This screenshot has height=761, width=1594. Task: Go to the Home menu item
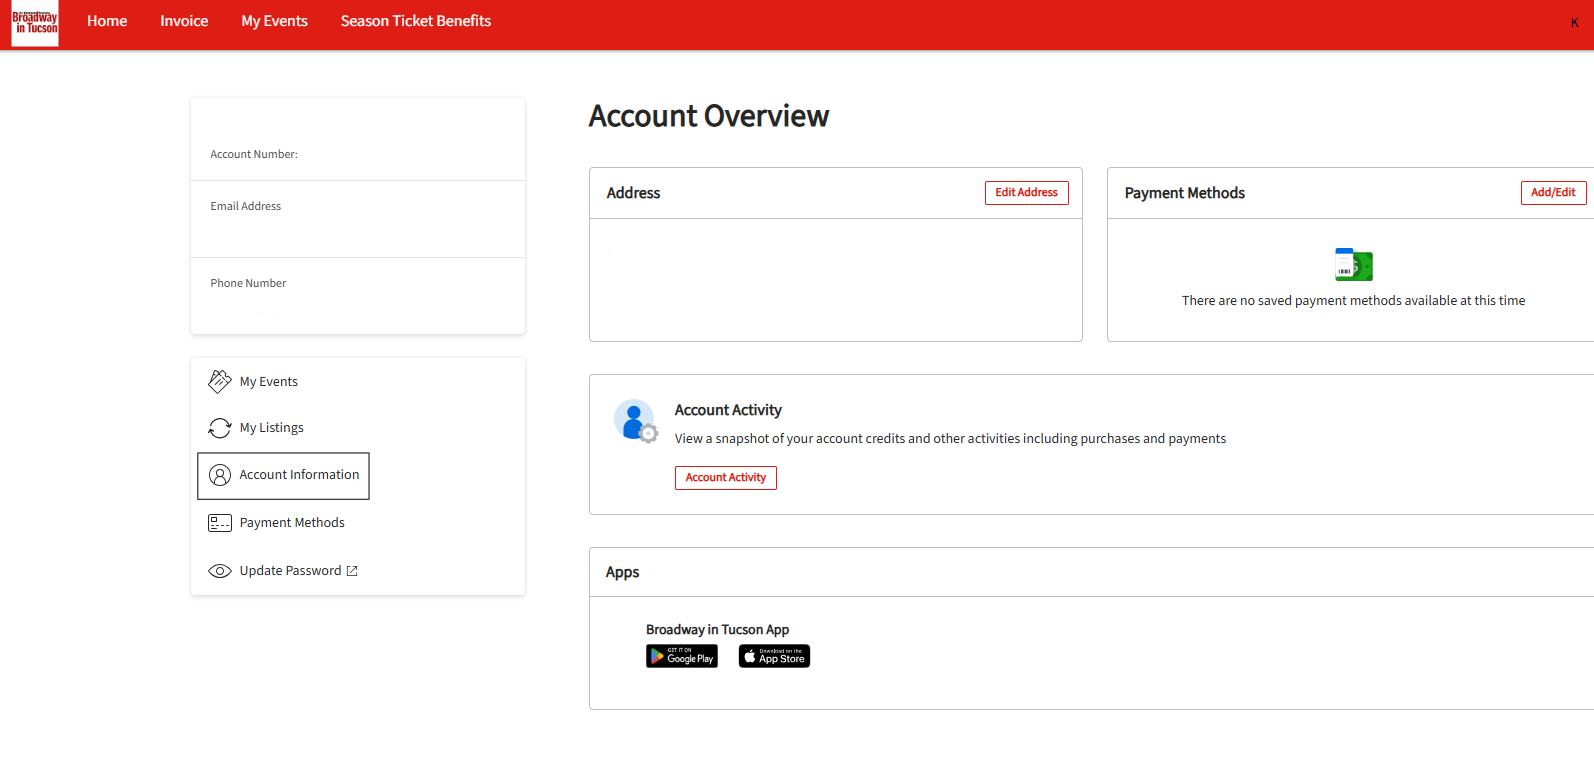[x=107, y=21]
